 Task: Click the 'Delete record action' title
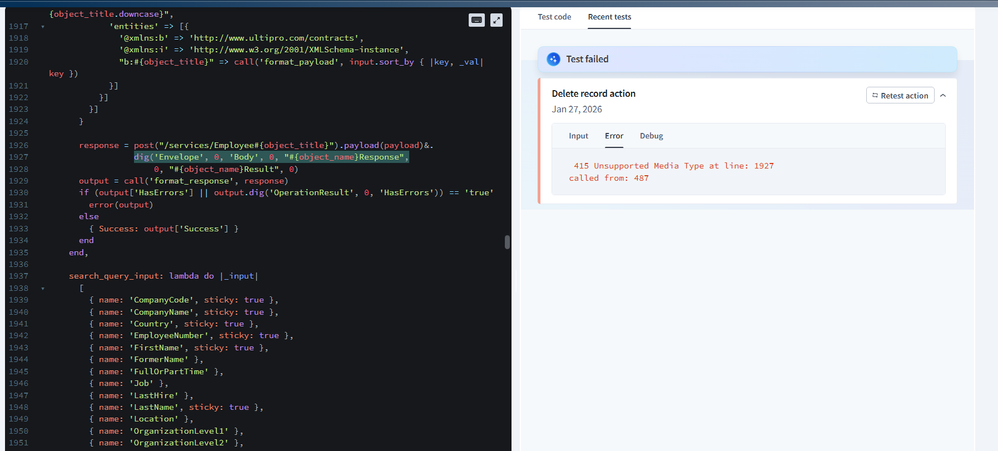point(593,94)
